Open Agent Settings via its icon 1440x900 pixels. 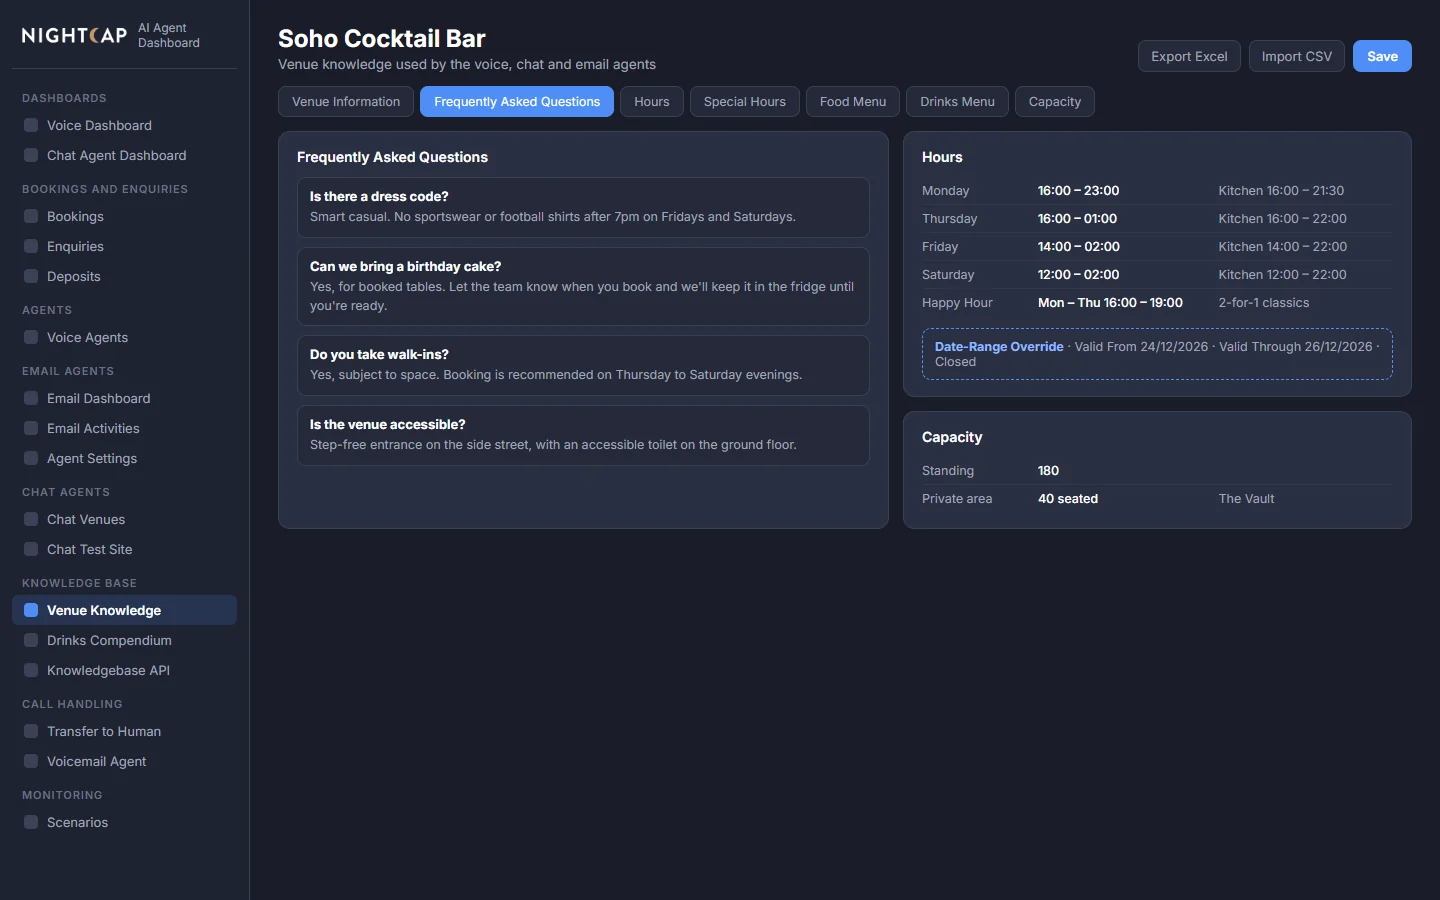coord(31,458)
